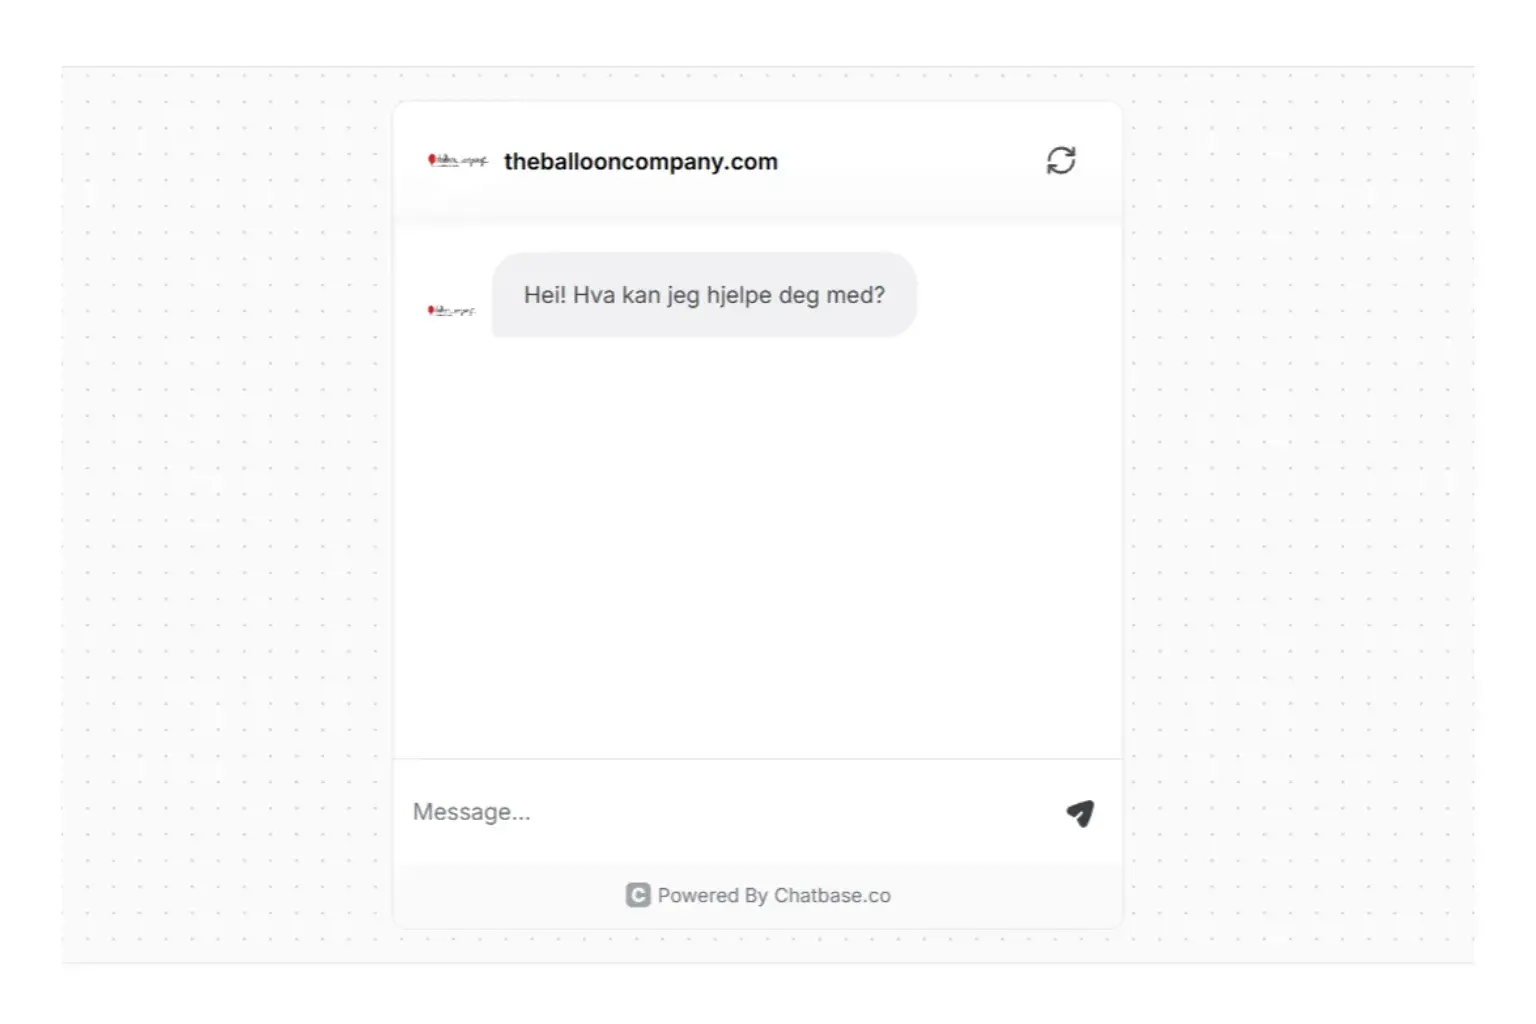Open the Powered By Chatbase.co link
The height and width of the screenshot is (1024, 1536).
click(x=758, y=895)
